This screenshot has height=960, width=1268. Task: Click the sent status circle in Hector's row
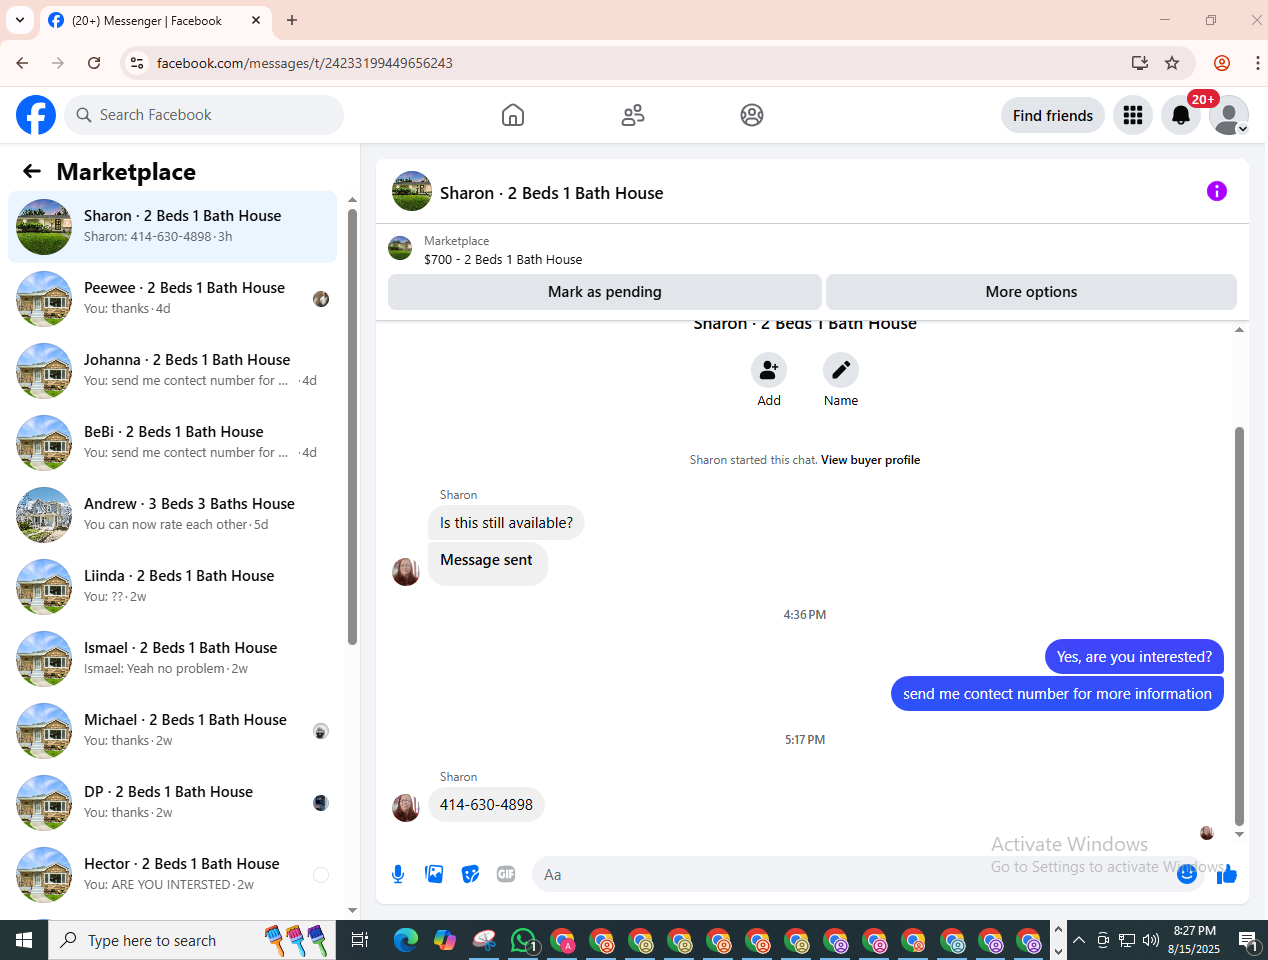click(x=321, y=875)
